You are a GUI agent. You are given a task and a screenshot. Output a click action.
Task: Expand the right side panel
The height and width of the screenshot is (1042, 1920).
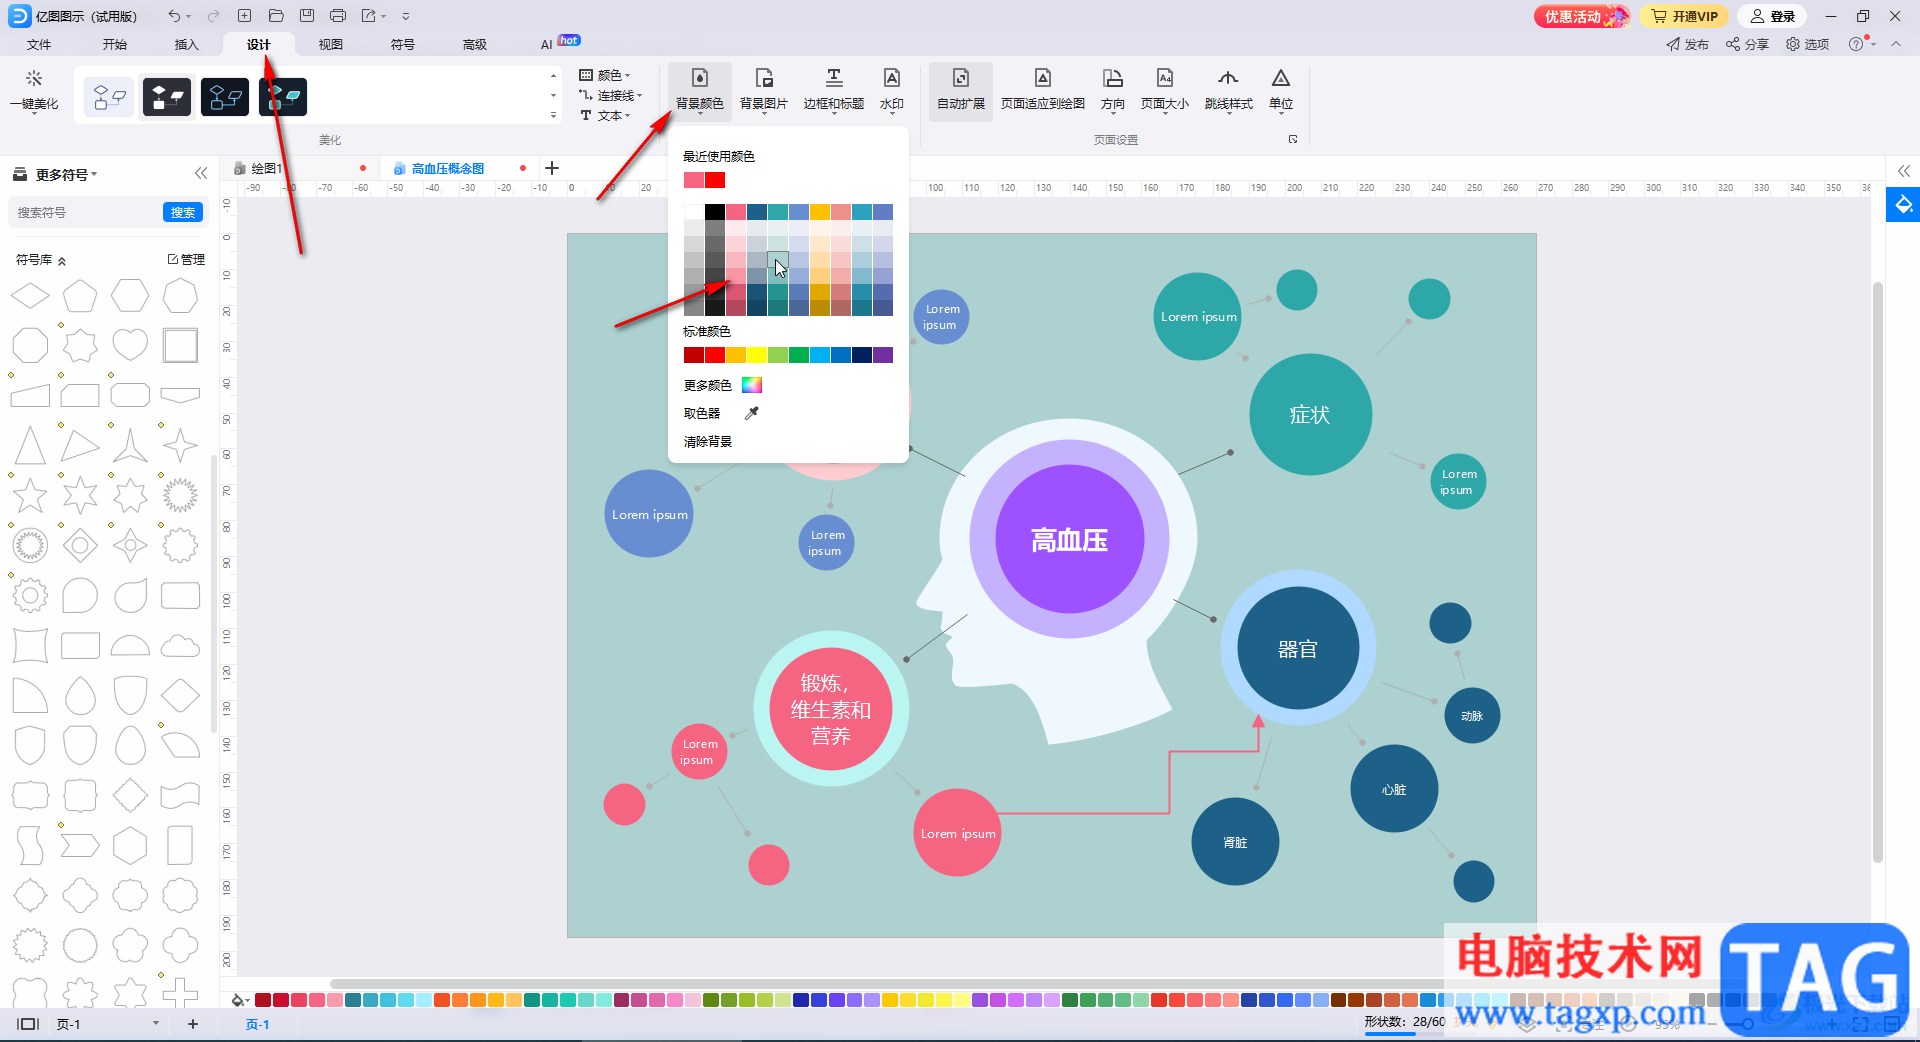(1903, 171)
